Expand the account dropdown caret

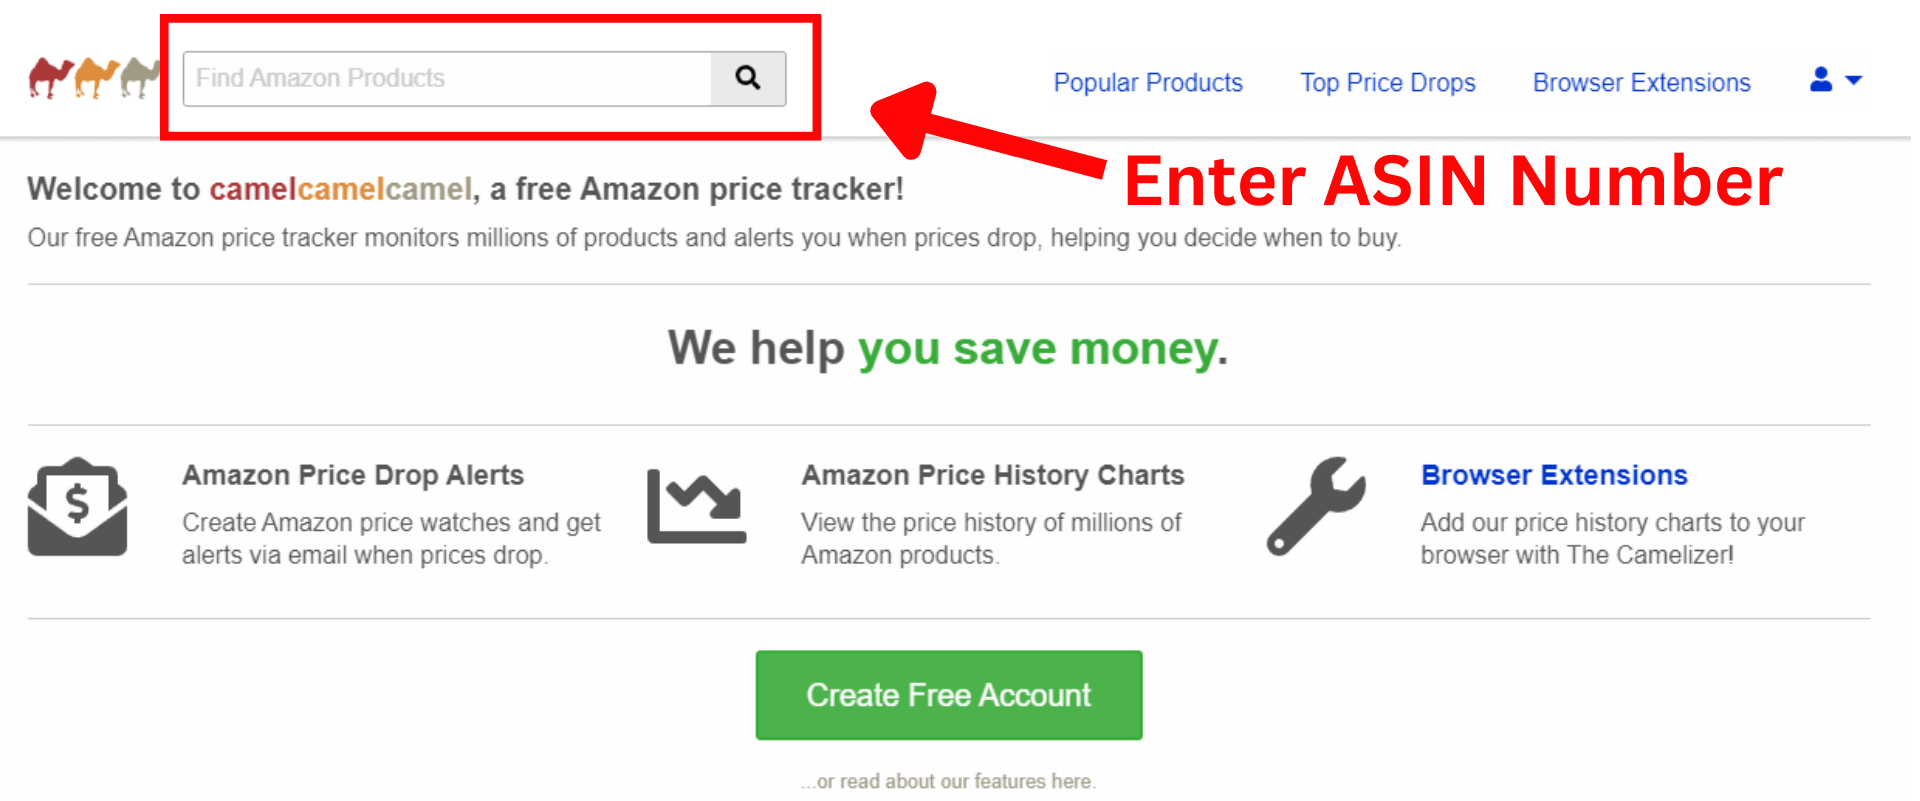[1853, 80]
